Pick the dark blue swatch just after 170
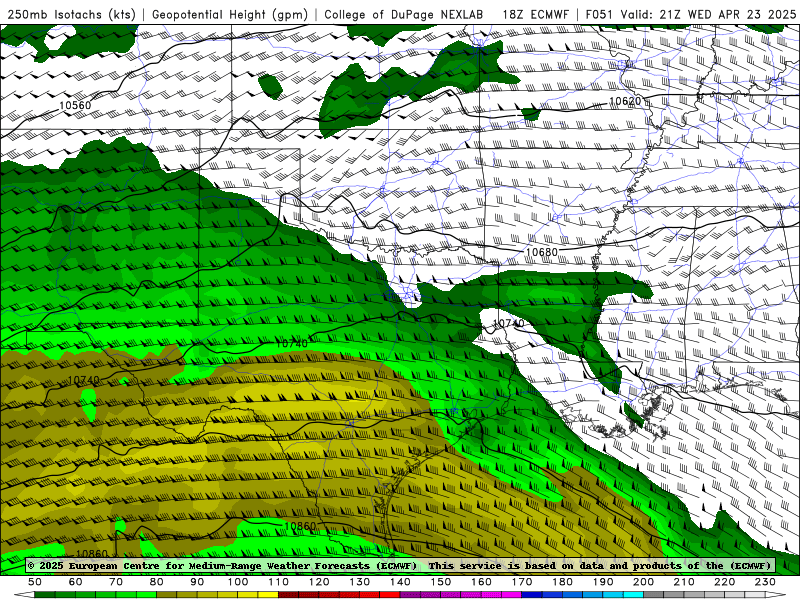The width and height of the screenshot is (800, 600). pos(532,595)
